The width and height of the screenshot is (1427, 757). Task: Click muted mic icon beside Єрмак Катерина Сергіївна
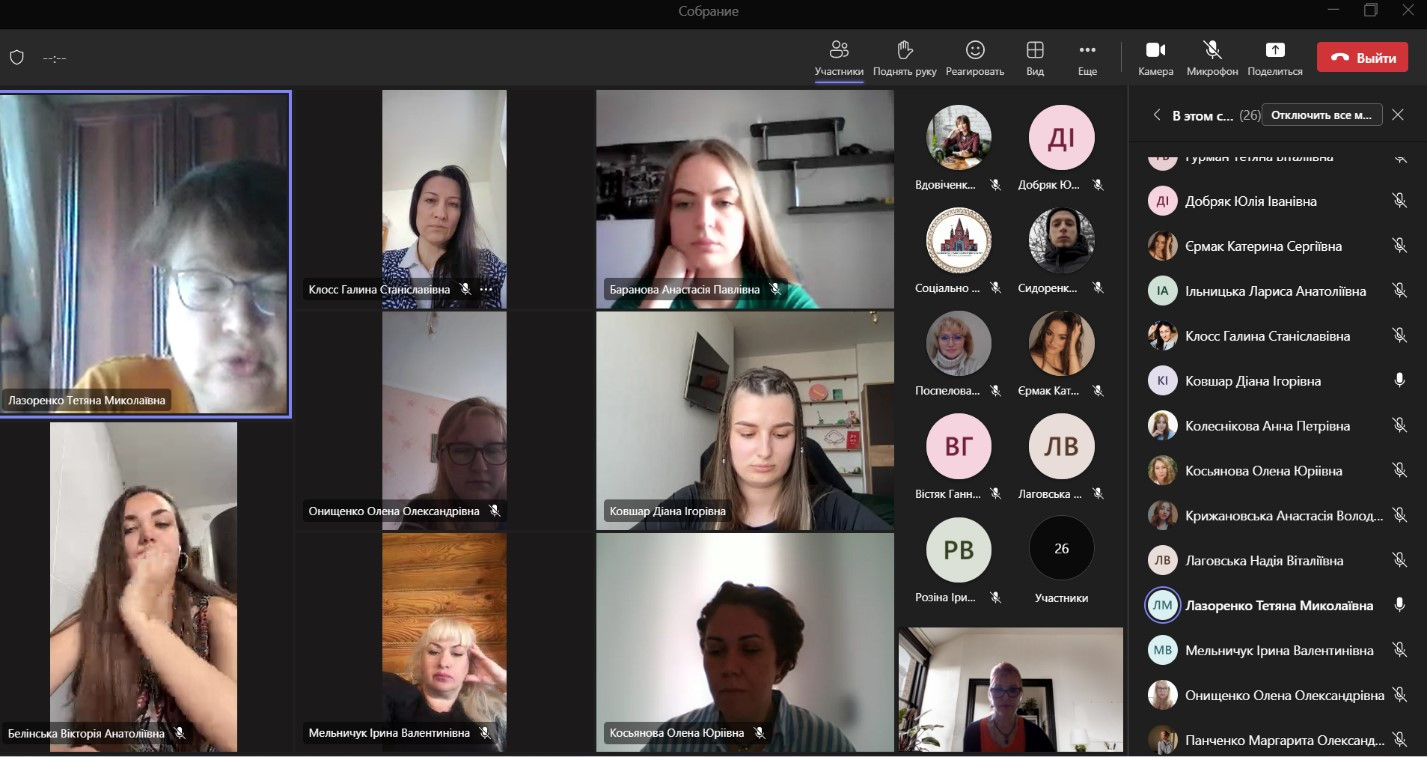tap(1400, 246)
